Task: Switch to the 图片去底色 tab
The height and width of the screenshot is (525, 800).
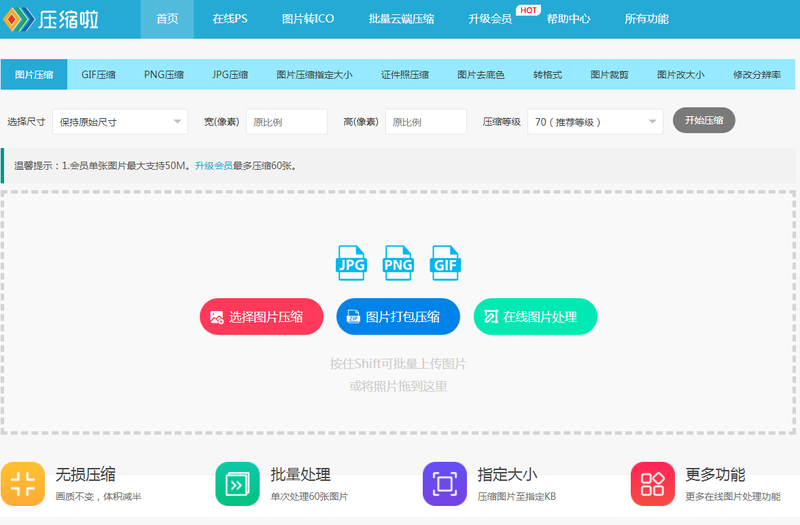Action: click(481, 74)
